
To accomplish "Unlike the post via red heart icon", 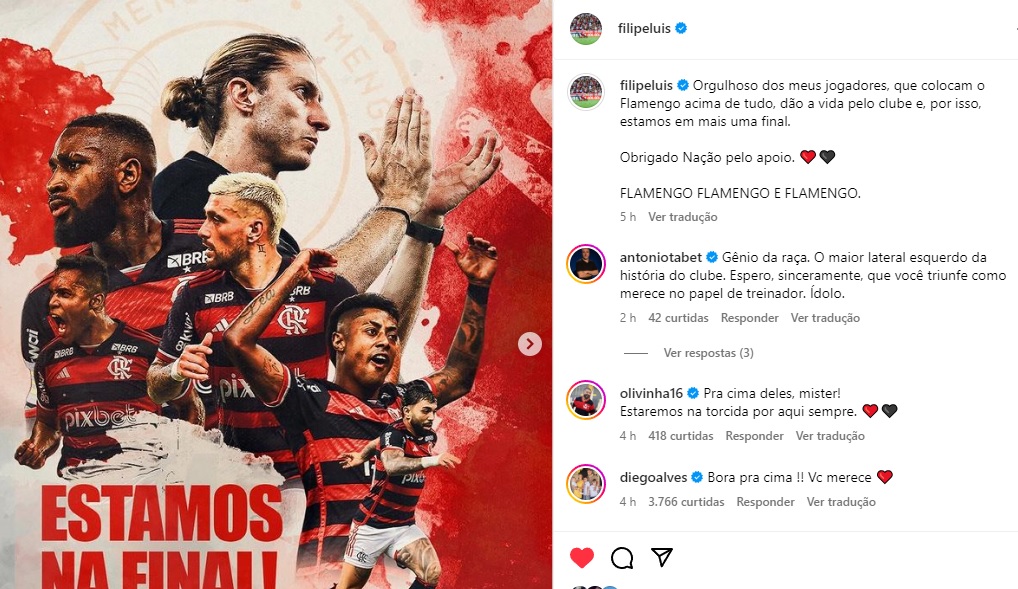I will (x=582, y=557).
